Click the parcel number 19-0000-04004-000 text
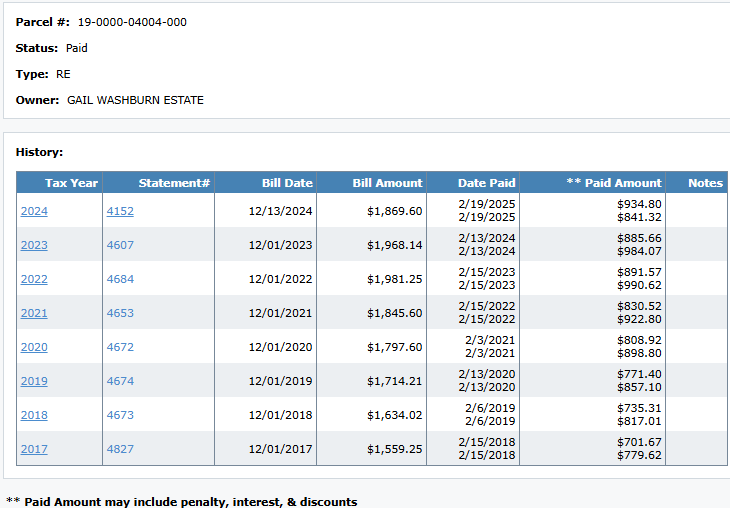This screenshot has height=508, width=730. tap(132, 22)
